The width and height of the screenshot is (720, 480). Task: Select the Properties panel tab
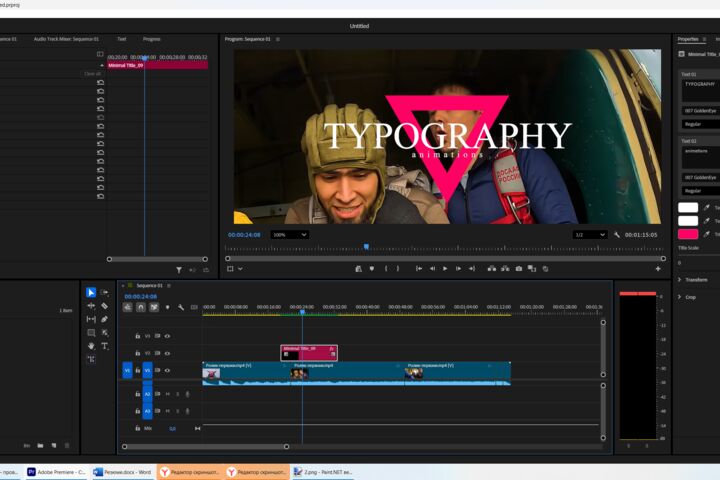[x=688, y=39]
